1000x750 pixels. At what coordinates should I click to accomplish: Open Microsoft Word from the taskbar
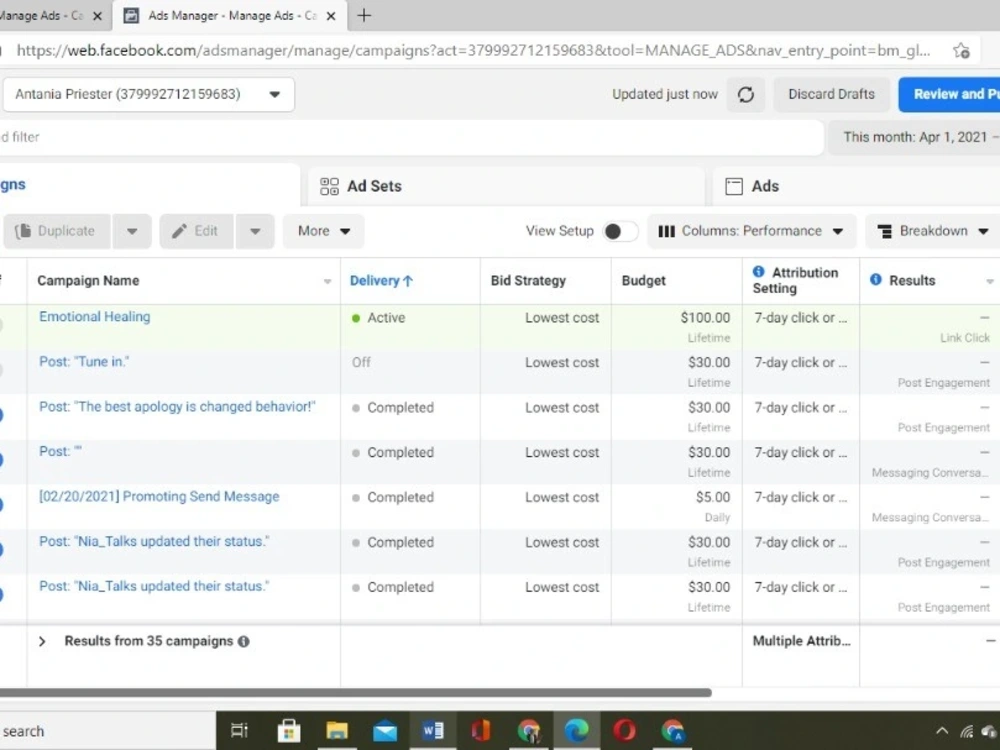432,730
